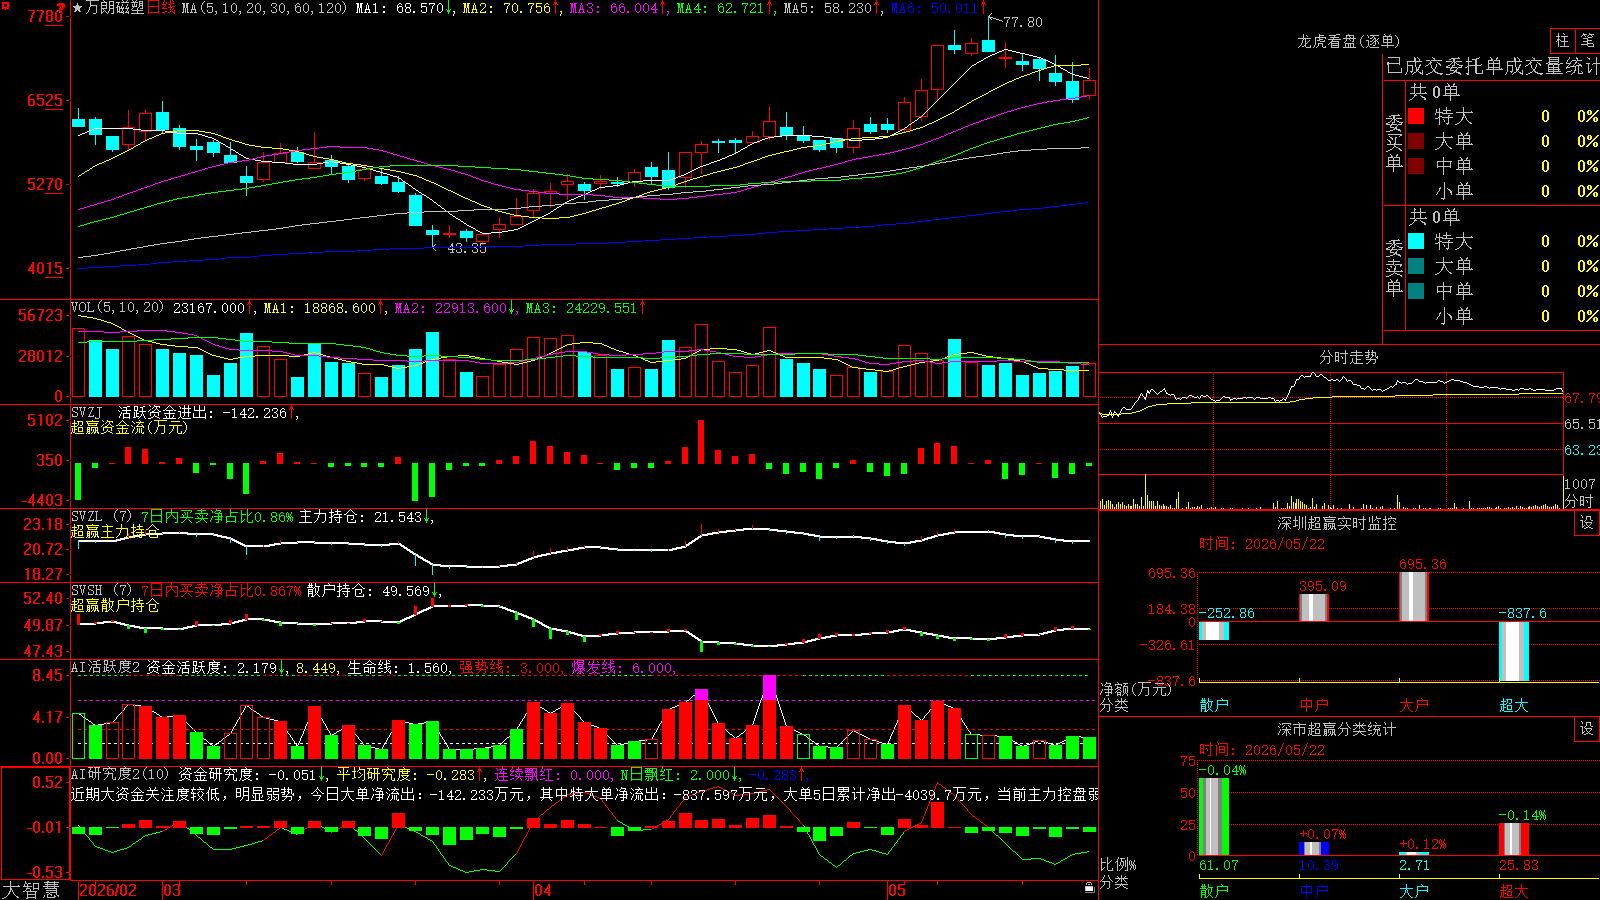Image resolution: width=1600 pixels, height=900 pixels.
Task: Click the 日线 period label
Action: coord(162,8)
